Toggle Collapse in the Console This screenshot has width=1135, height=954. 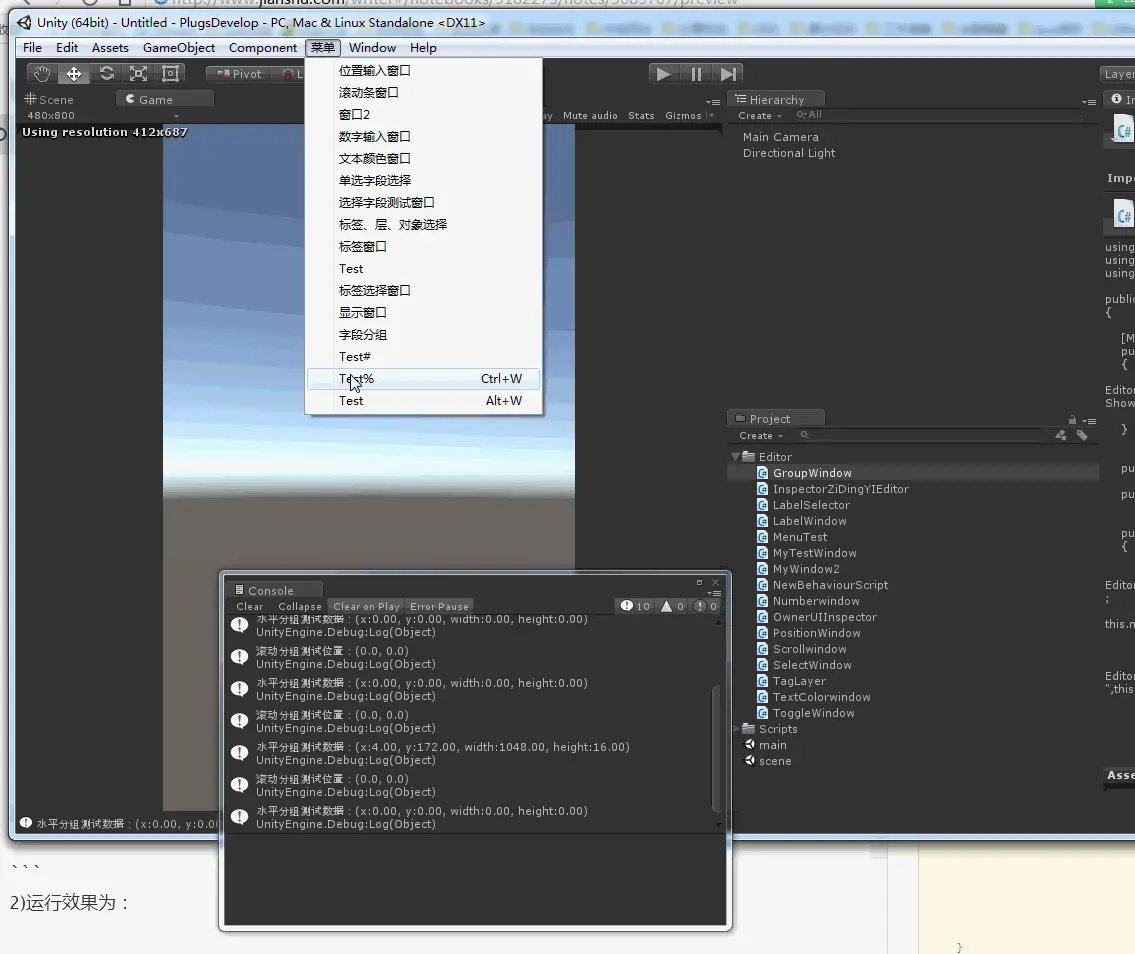tap(300, 607)
